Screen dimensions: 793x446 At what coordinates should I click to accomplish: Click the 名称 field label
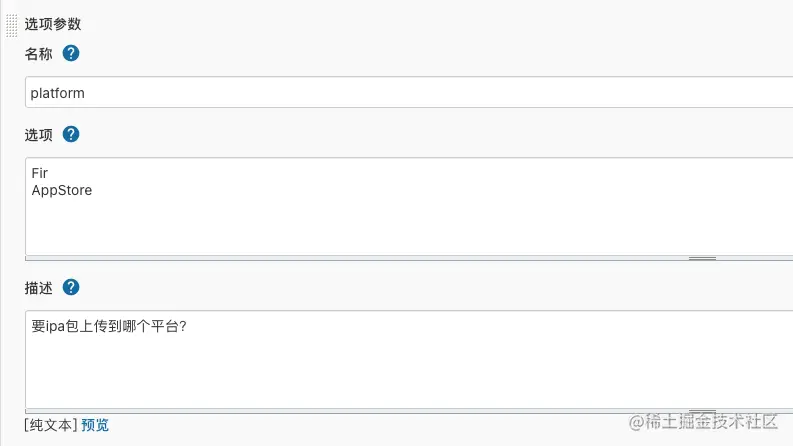(x=38, y=54)
